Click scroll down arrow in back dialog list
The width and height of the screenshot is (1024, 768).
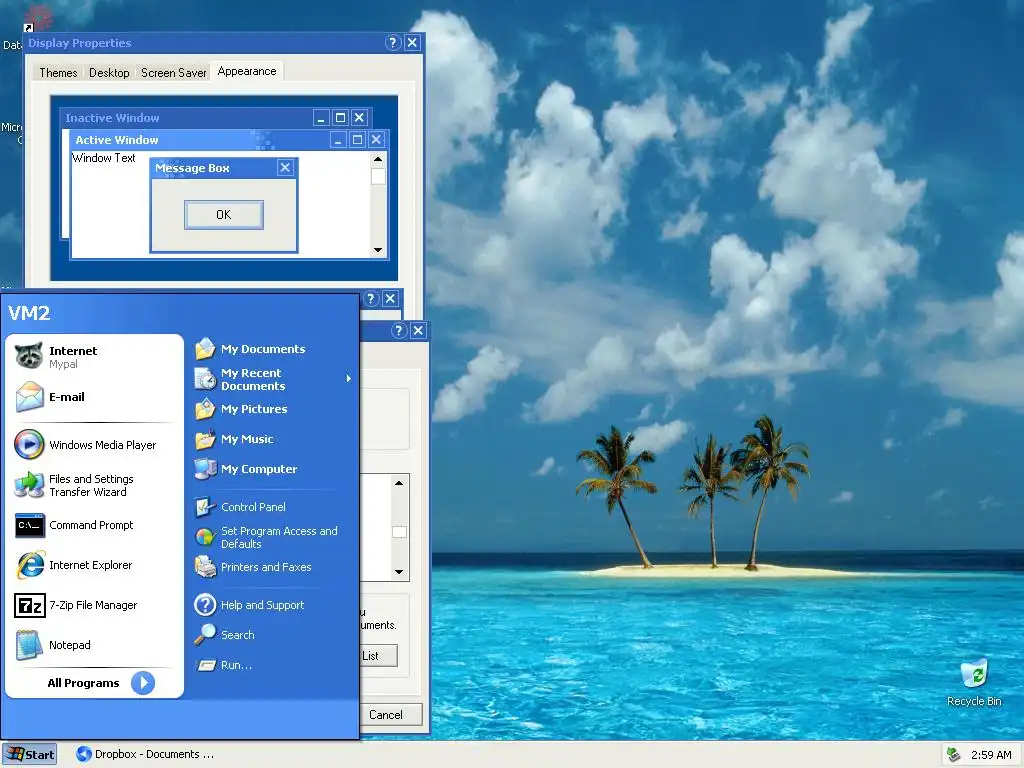399,572
